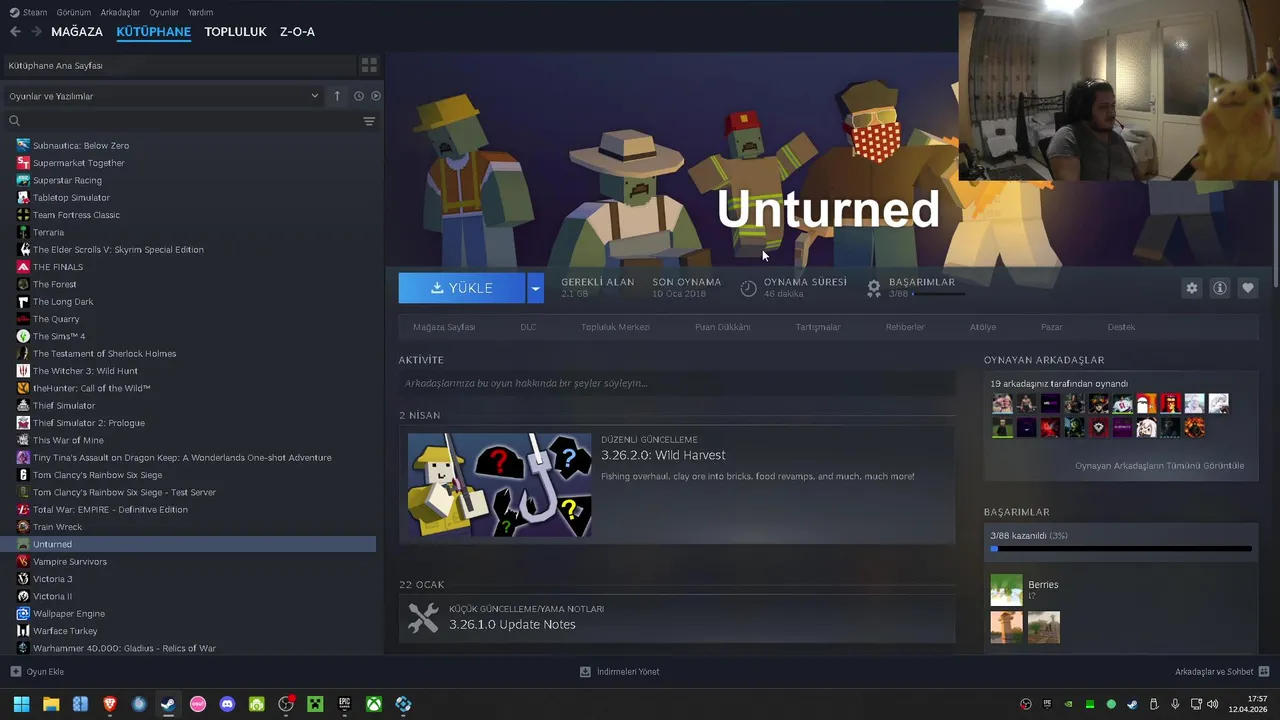Click the Wallpaper Engine list icon
Viewport: 1280px width, 720px height.
[23, 613]
